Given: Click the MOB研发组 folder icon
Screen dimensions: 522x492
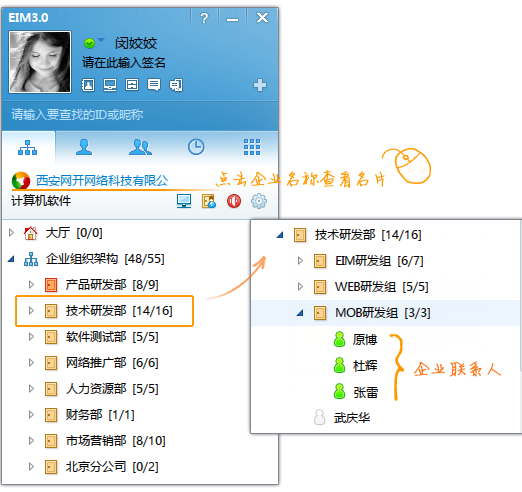Looking at the screenshot, I should click(x=320, y=313).
